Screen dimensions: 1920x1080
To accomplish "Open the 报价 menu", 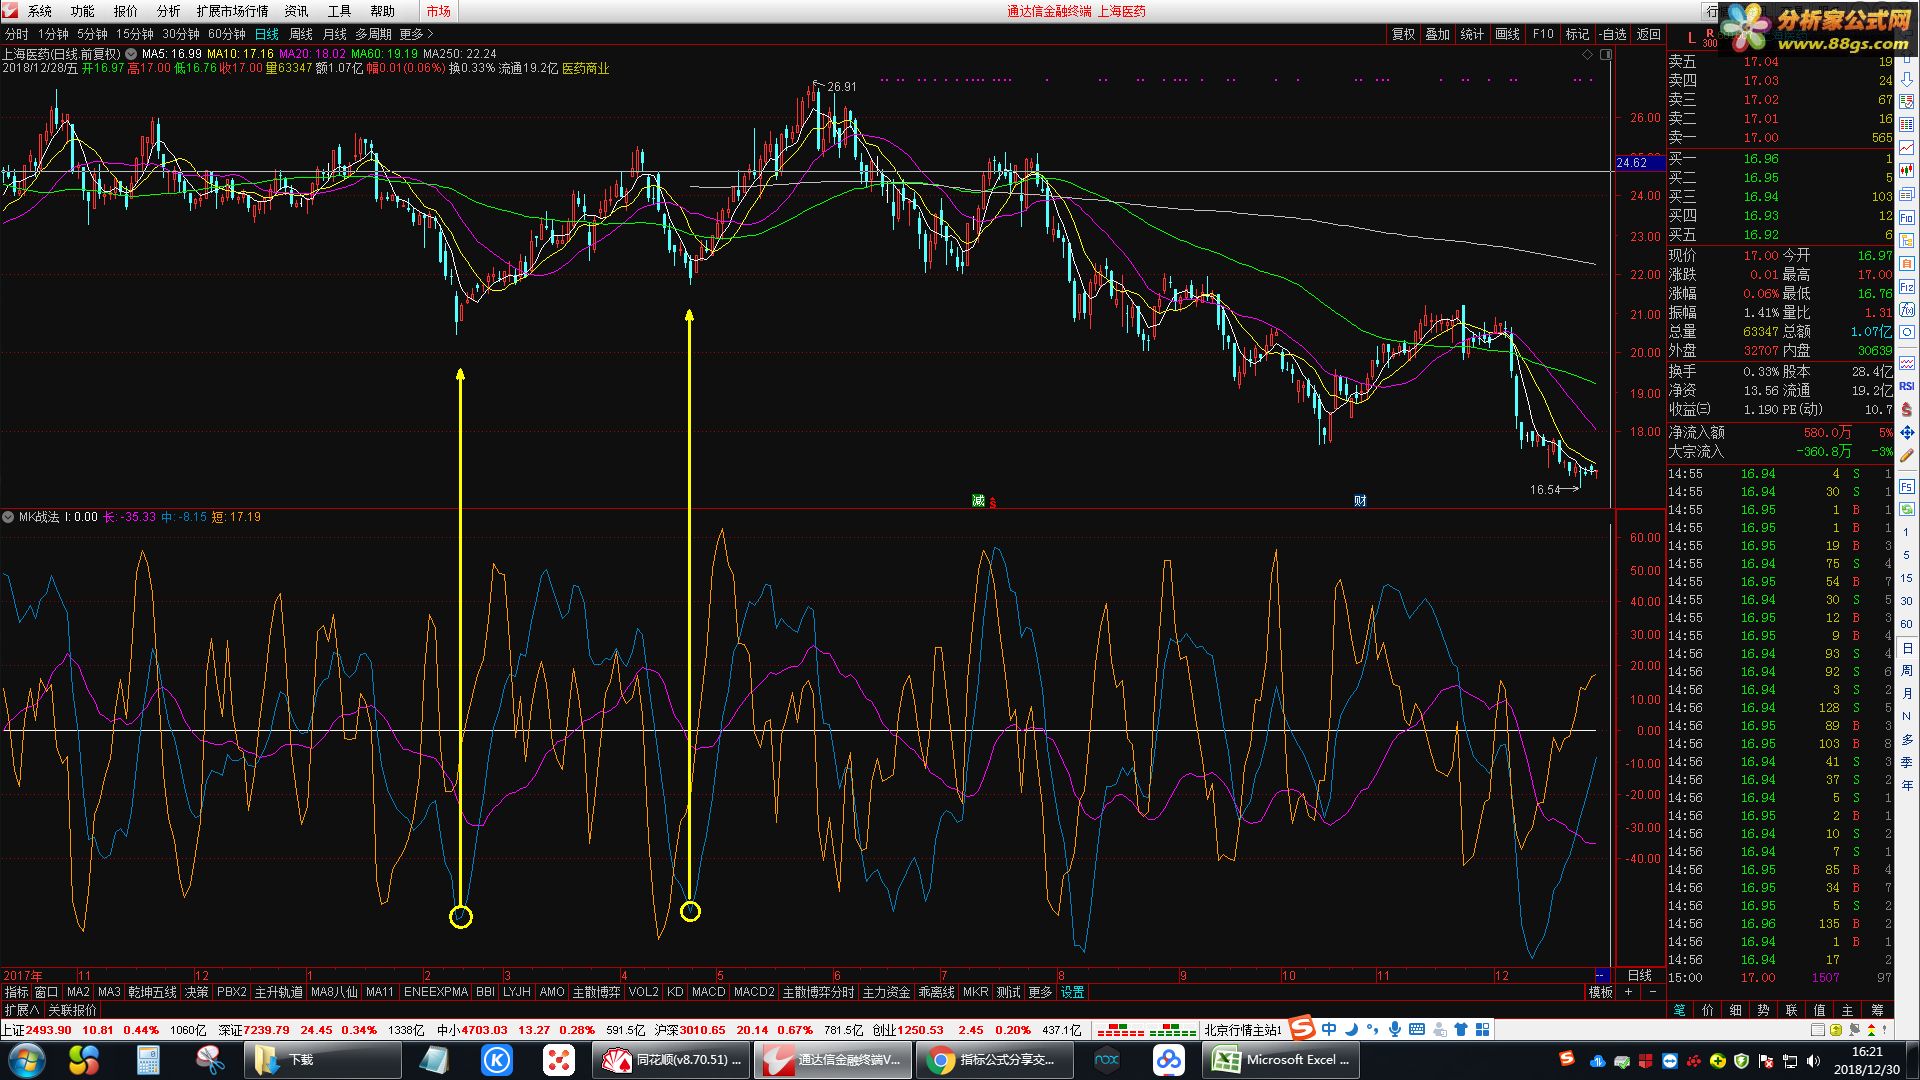I will (x=125, y=11).
